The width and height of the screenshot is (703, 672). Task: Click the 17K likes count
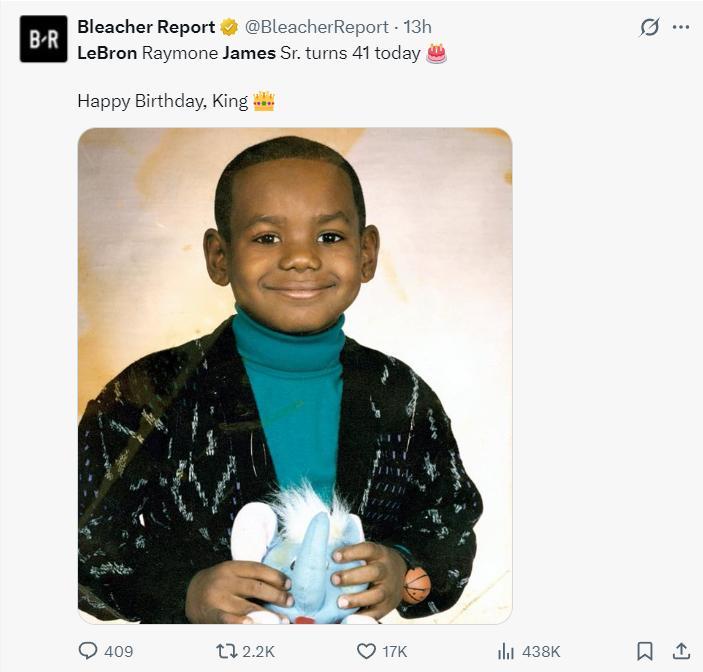tap(395, 651)
